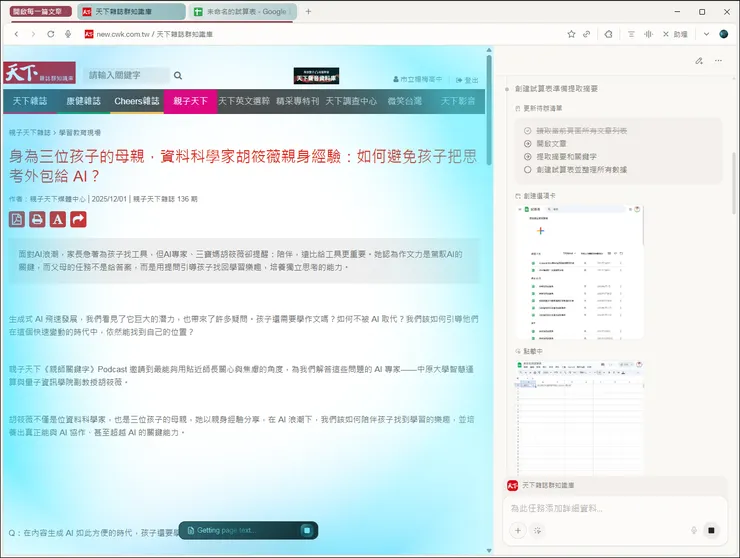Open the Cheers雜誌 nav menu

(137, 101)
